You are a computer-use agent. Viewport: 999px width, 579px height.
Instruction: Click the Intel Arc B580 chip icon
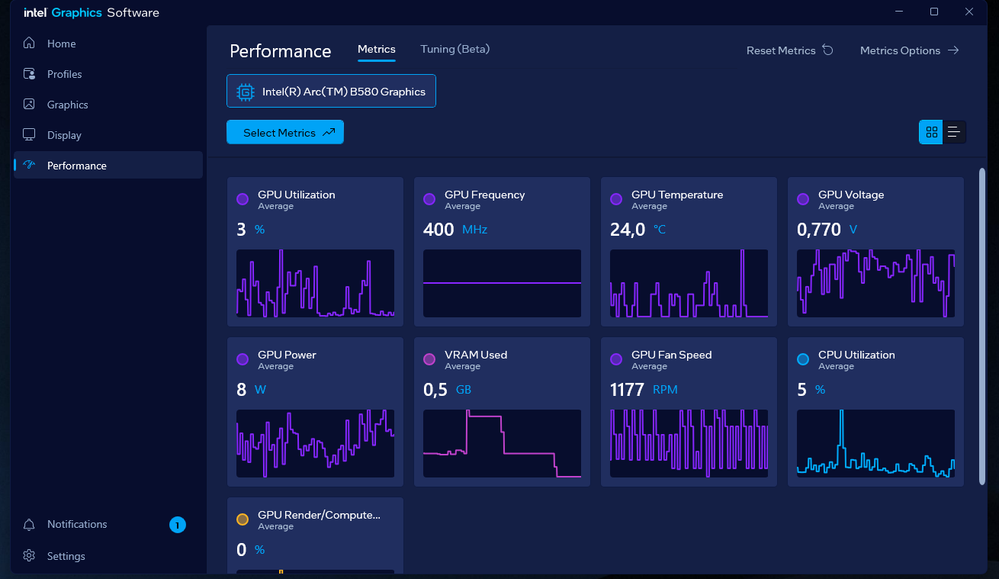[x=244, y=92]
